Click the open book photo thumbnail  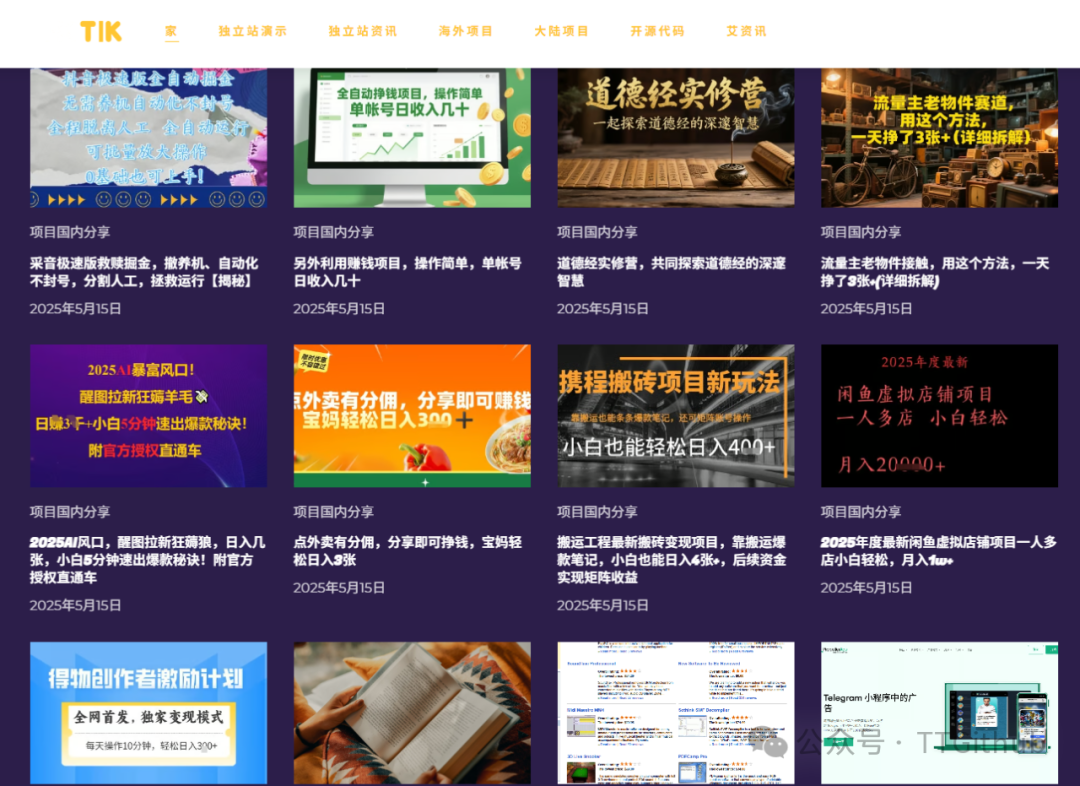(411, 712)
